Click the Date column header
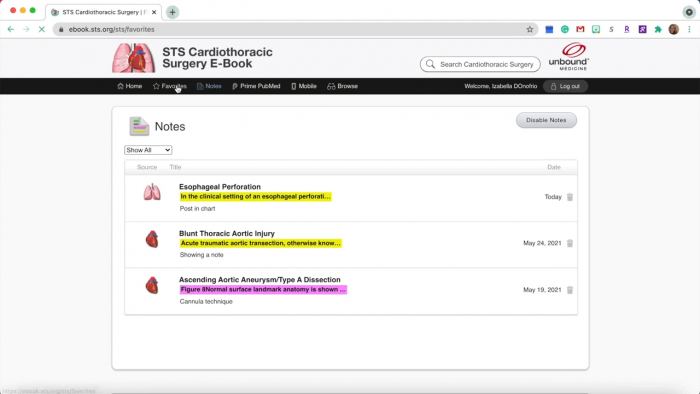 [554, 167]
